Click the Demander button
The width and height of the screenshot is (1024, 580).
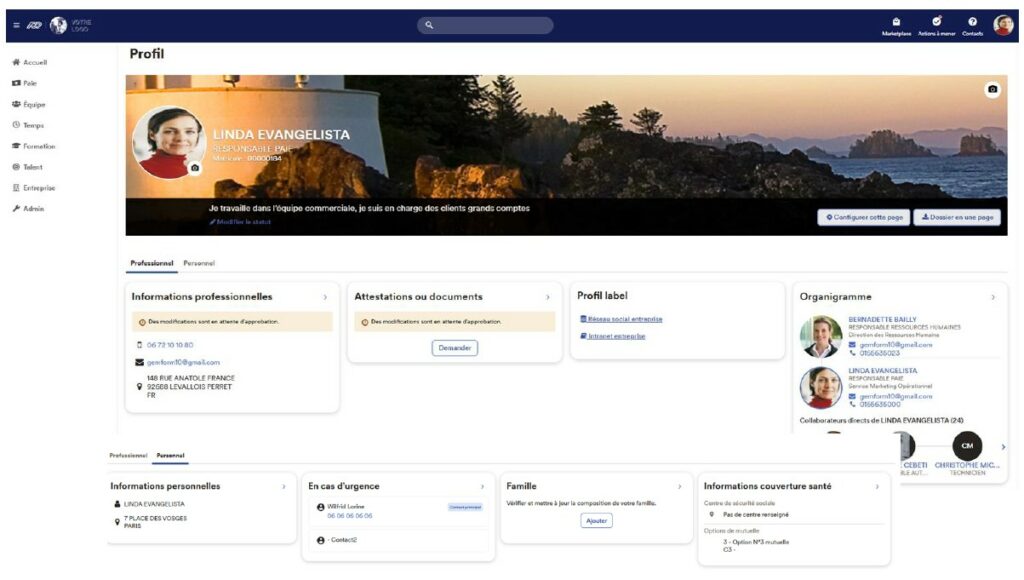pyautogui.click(x=455, y=348)
